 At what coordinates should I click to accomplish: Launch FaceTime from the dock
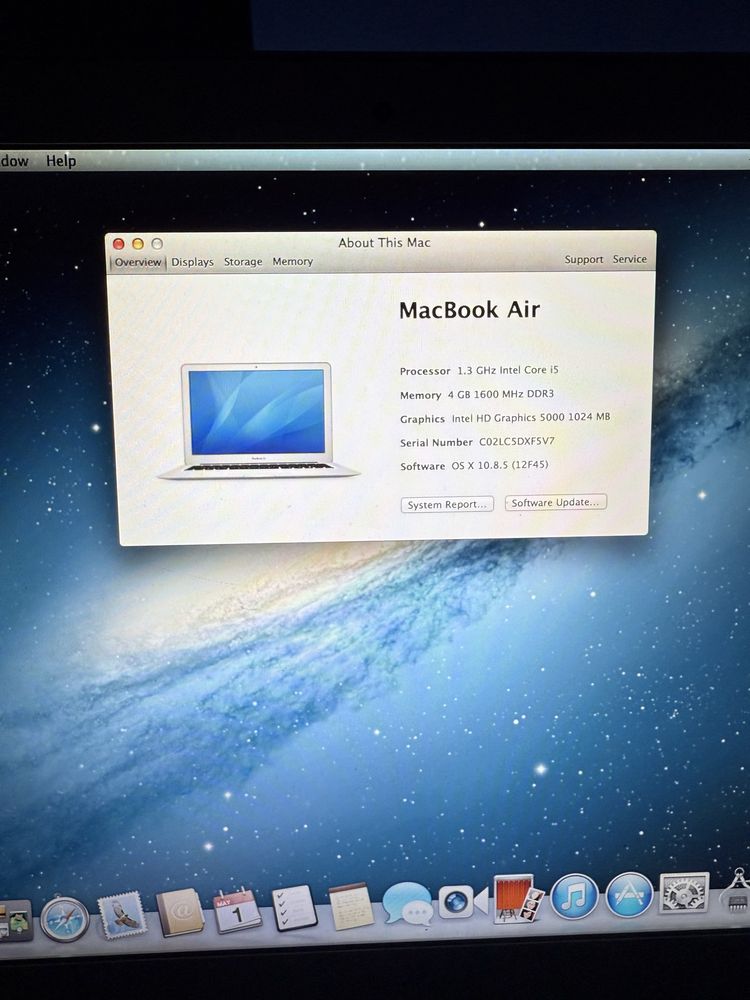463,902
